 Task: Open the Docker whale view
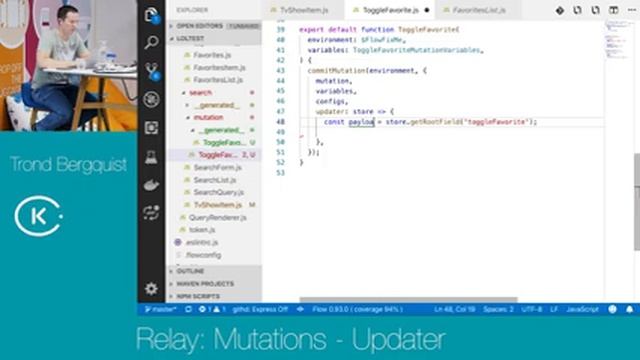[151, 185]
